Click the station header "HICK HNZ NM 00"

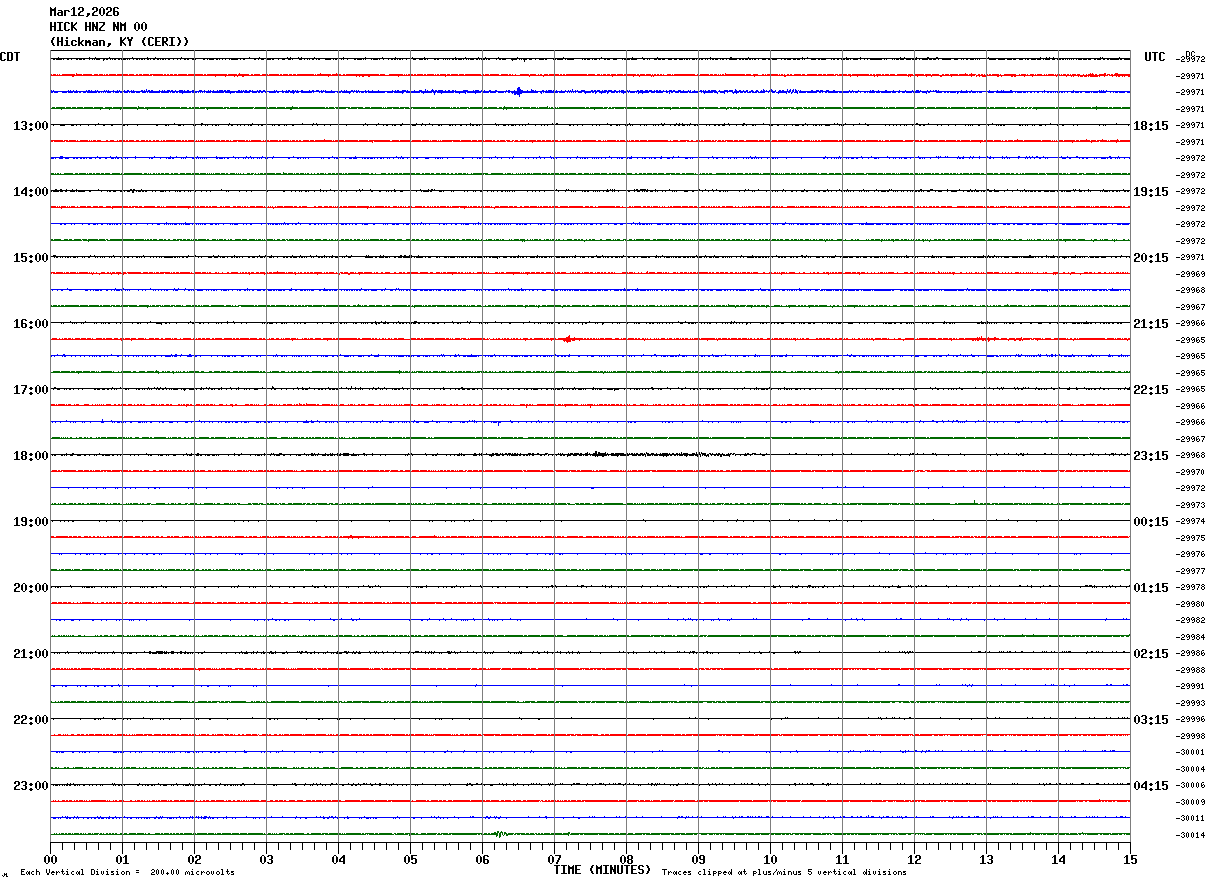tap(98, 27)
